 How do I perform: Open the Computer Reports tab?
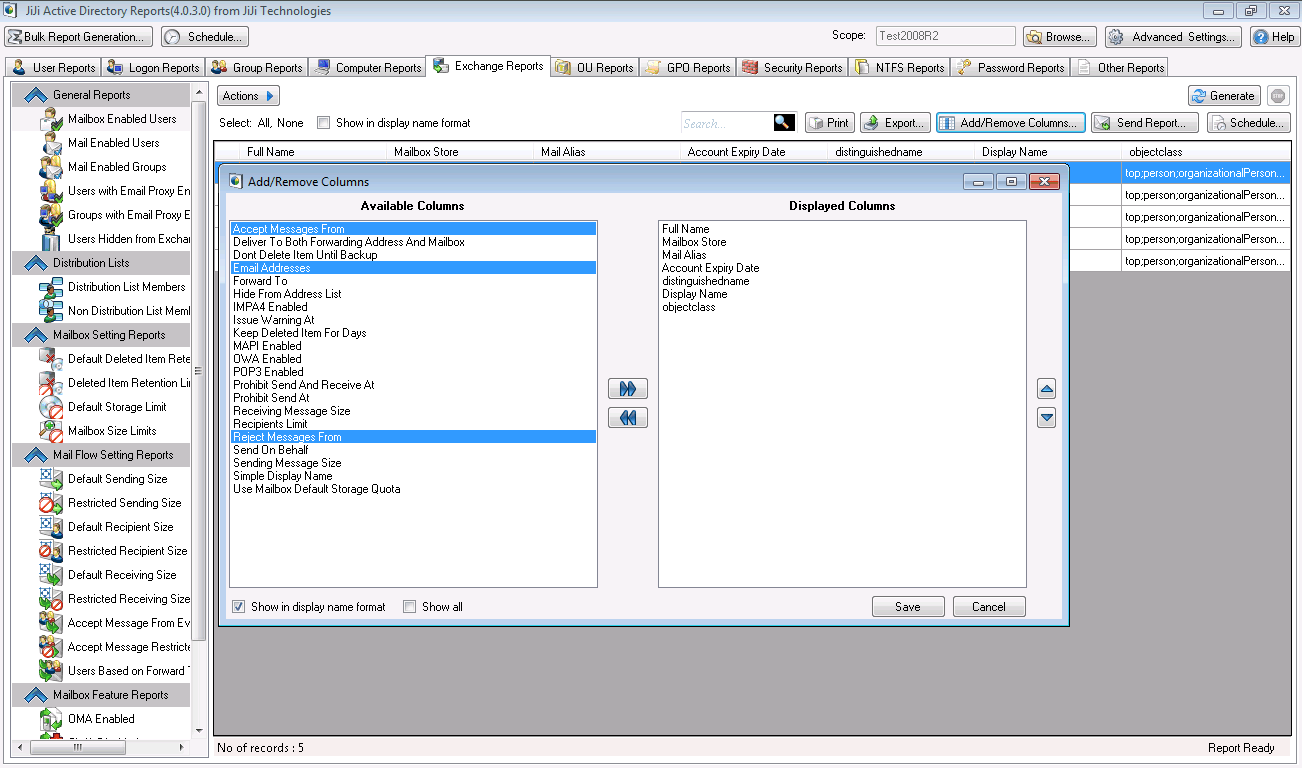(367, 68)
